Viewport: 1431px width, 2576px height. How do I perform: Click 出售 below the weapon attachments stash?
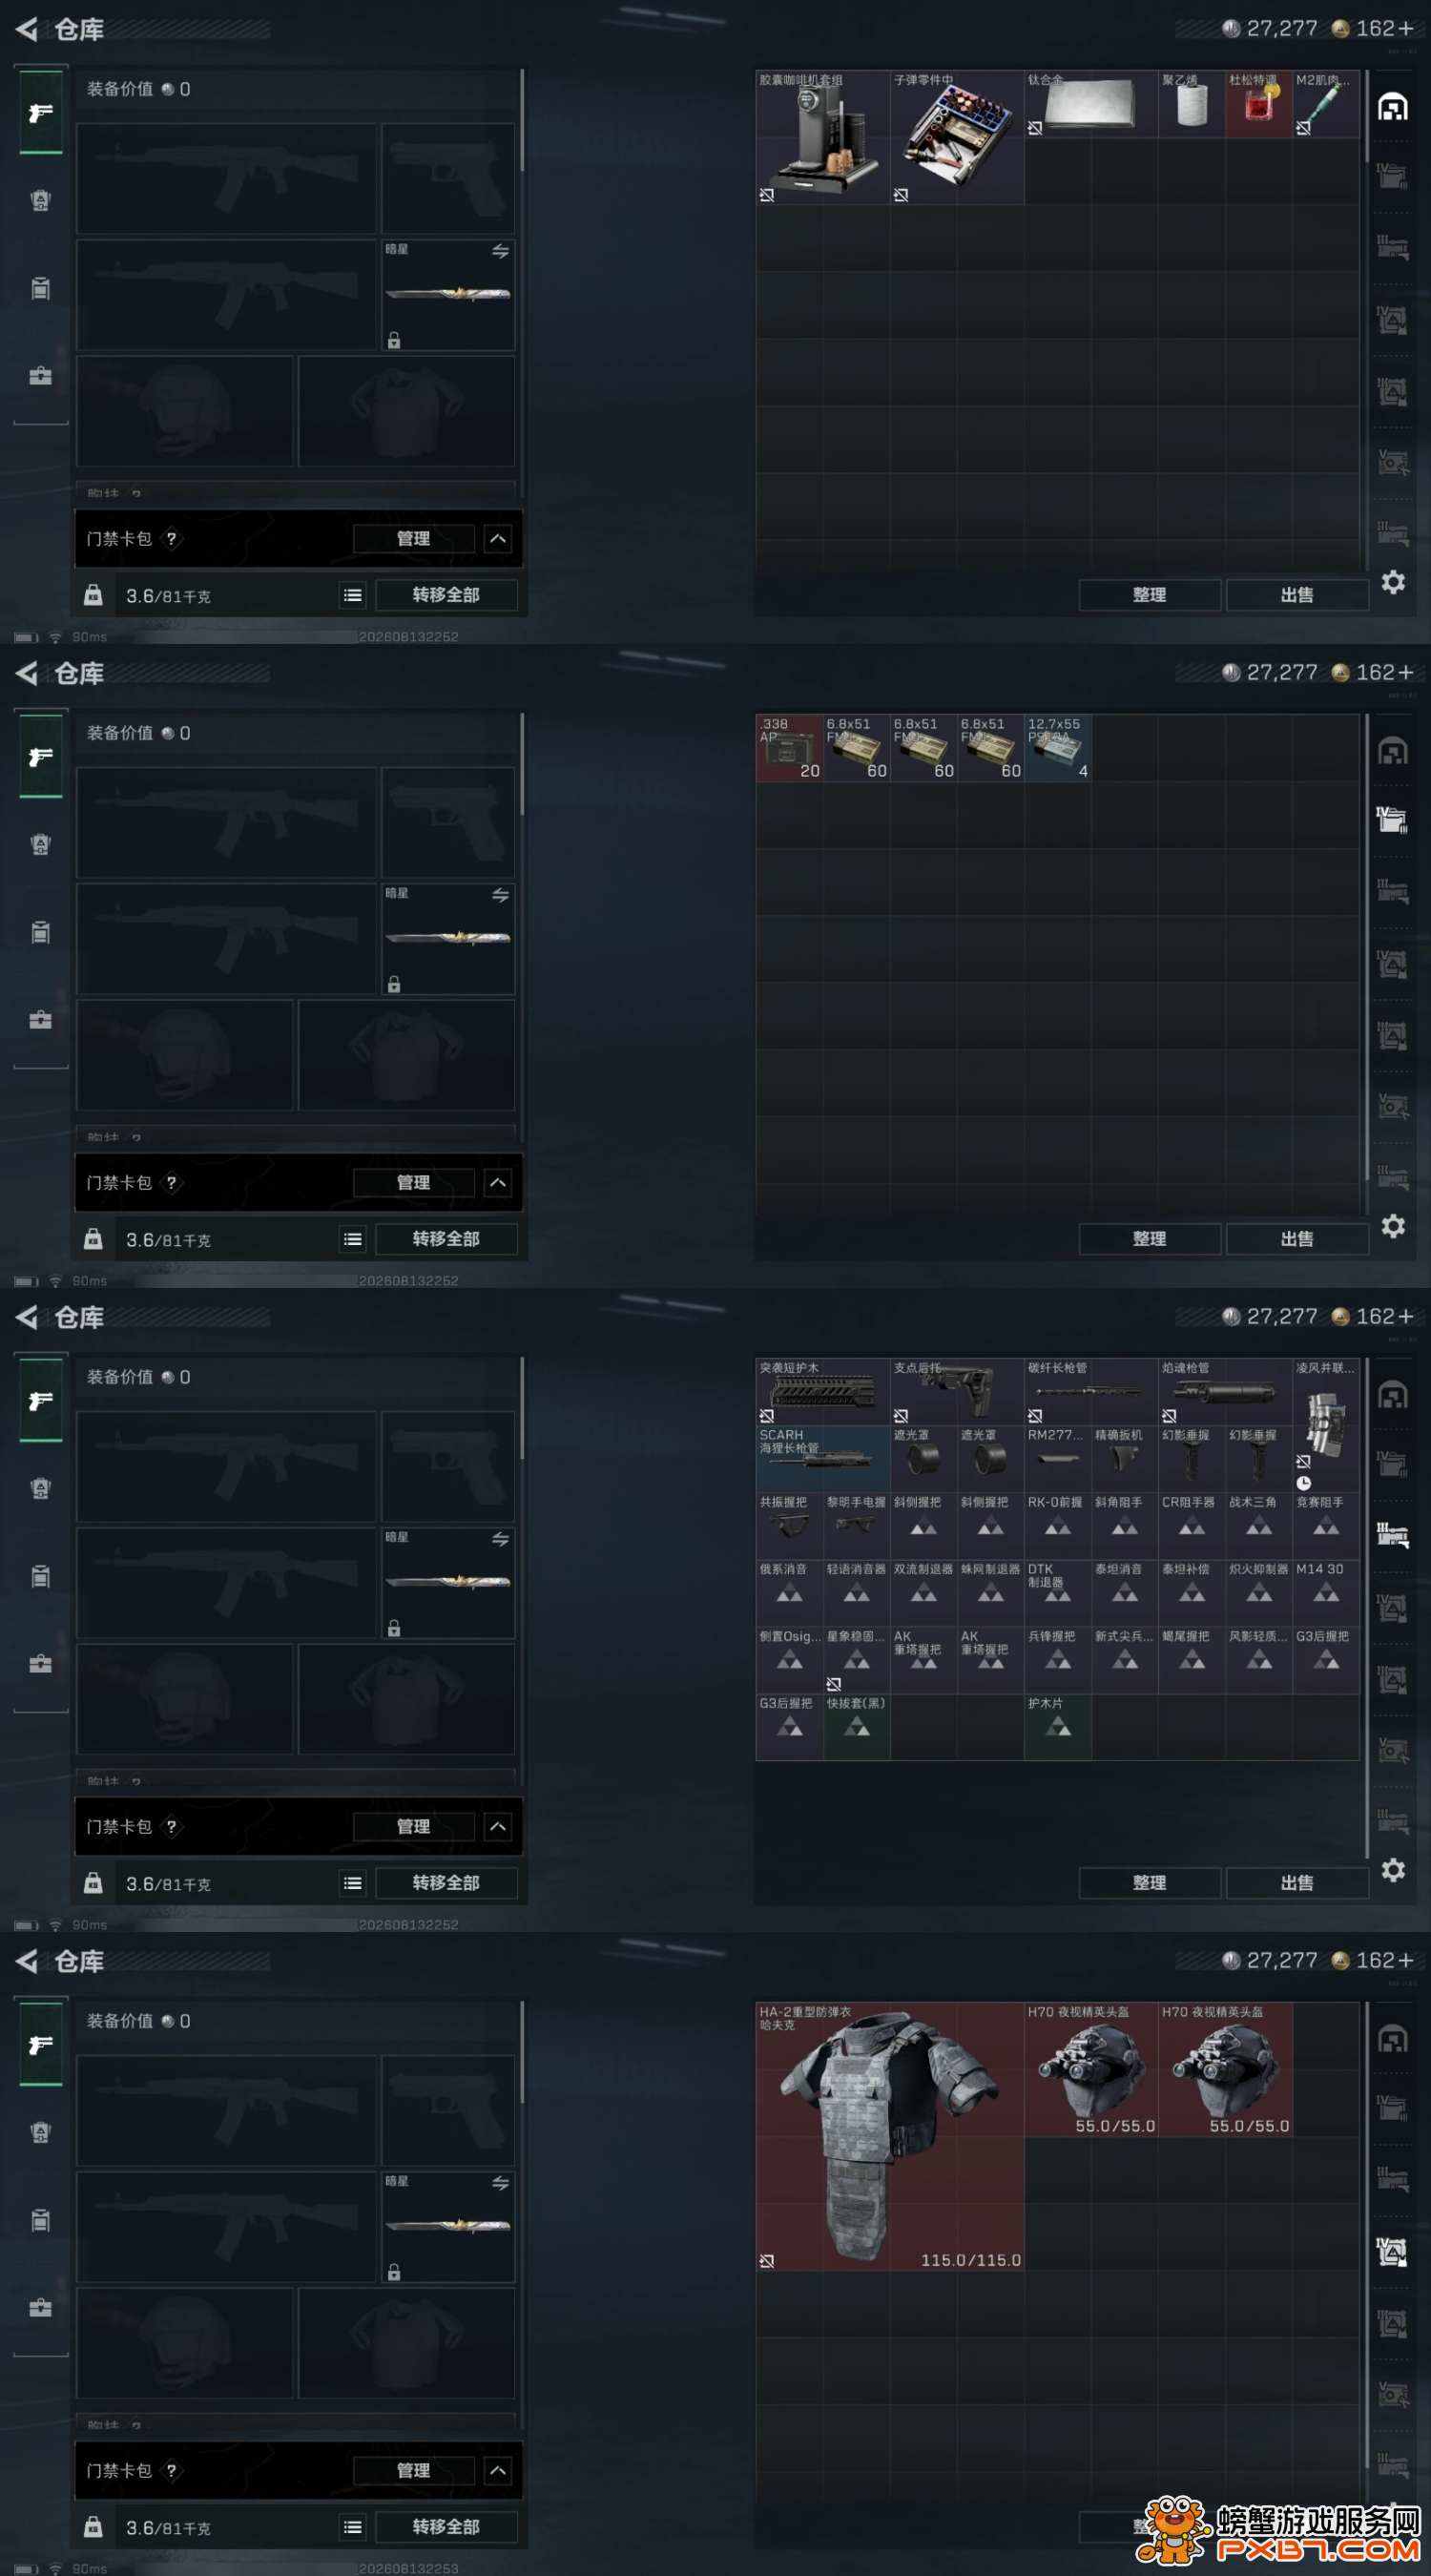pos(1297,1883)
